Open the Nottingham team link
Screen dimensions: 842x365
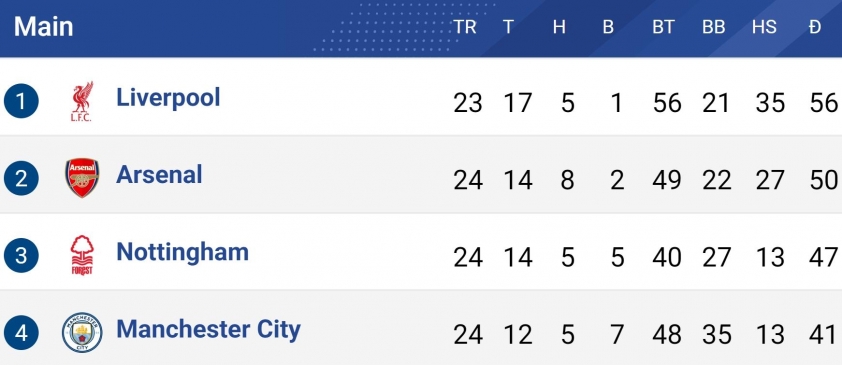pos(183,253)
